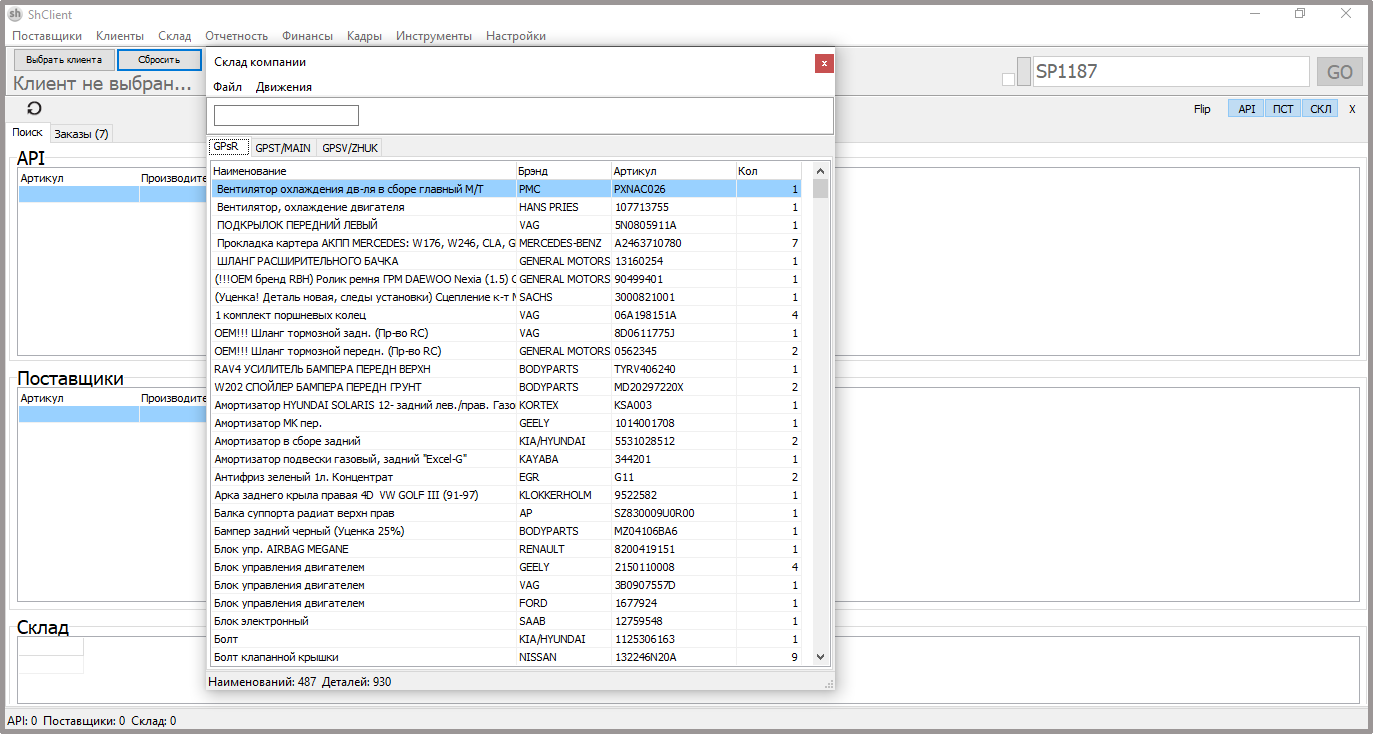Toggle the СКЛ filter button
1373x734 pixels.
pos(1321,109)
